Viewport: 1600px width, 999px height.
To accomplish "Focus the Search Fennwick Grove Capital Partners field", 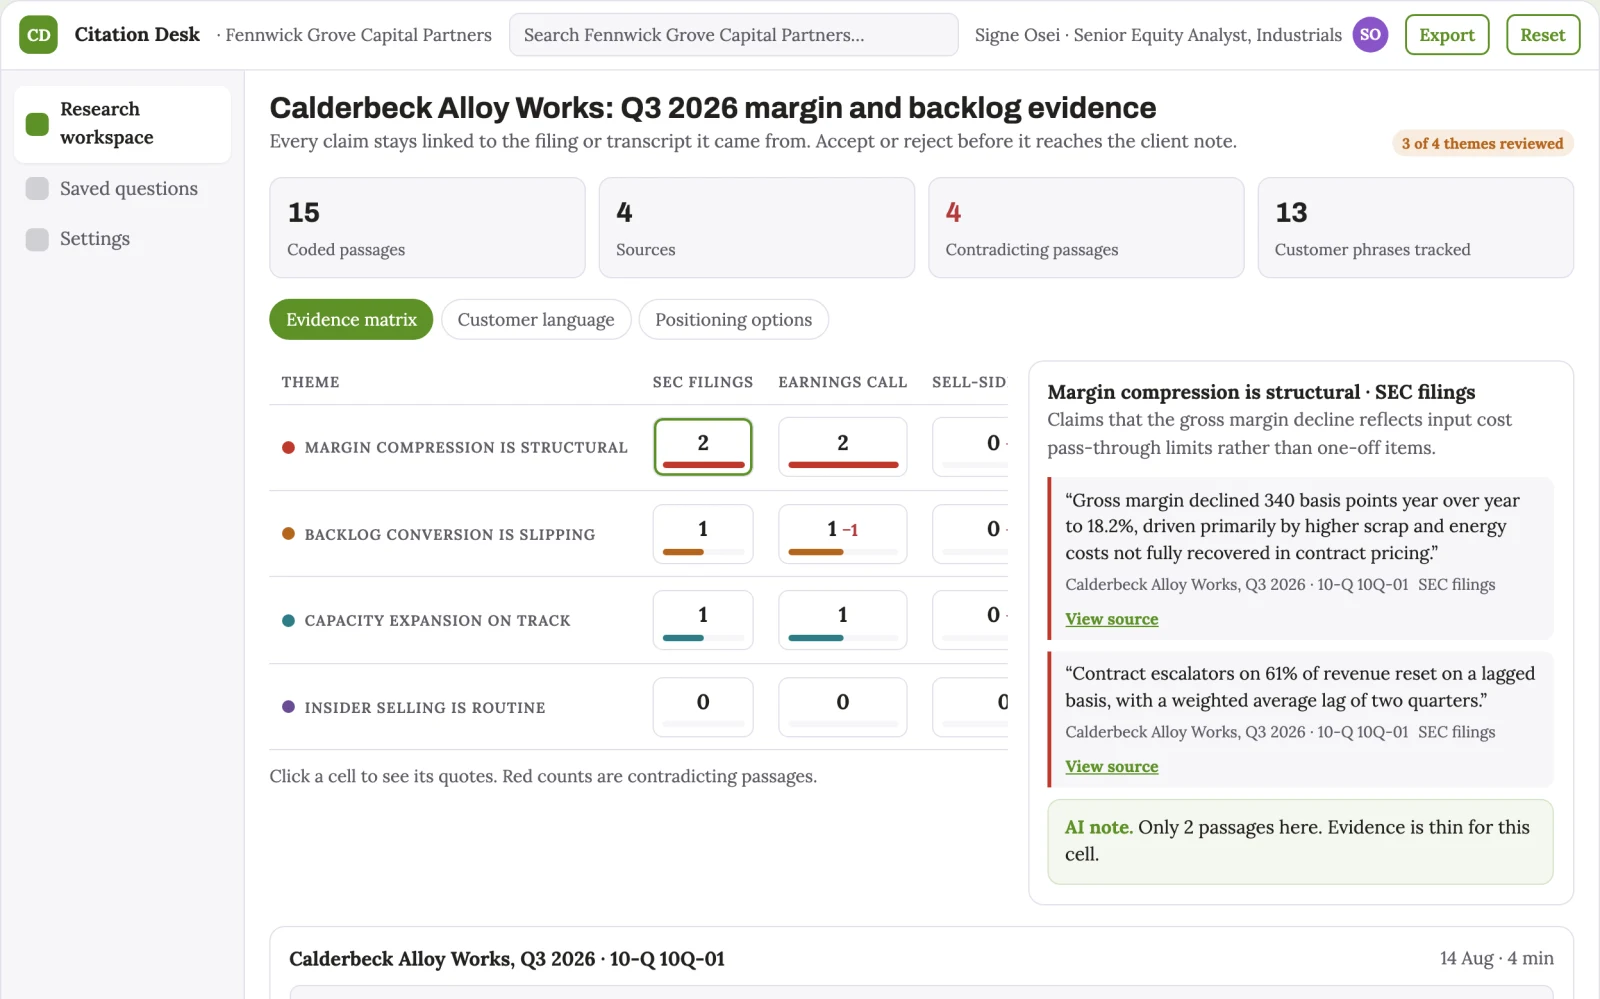I will [x=733, y=35].
